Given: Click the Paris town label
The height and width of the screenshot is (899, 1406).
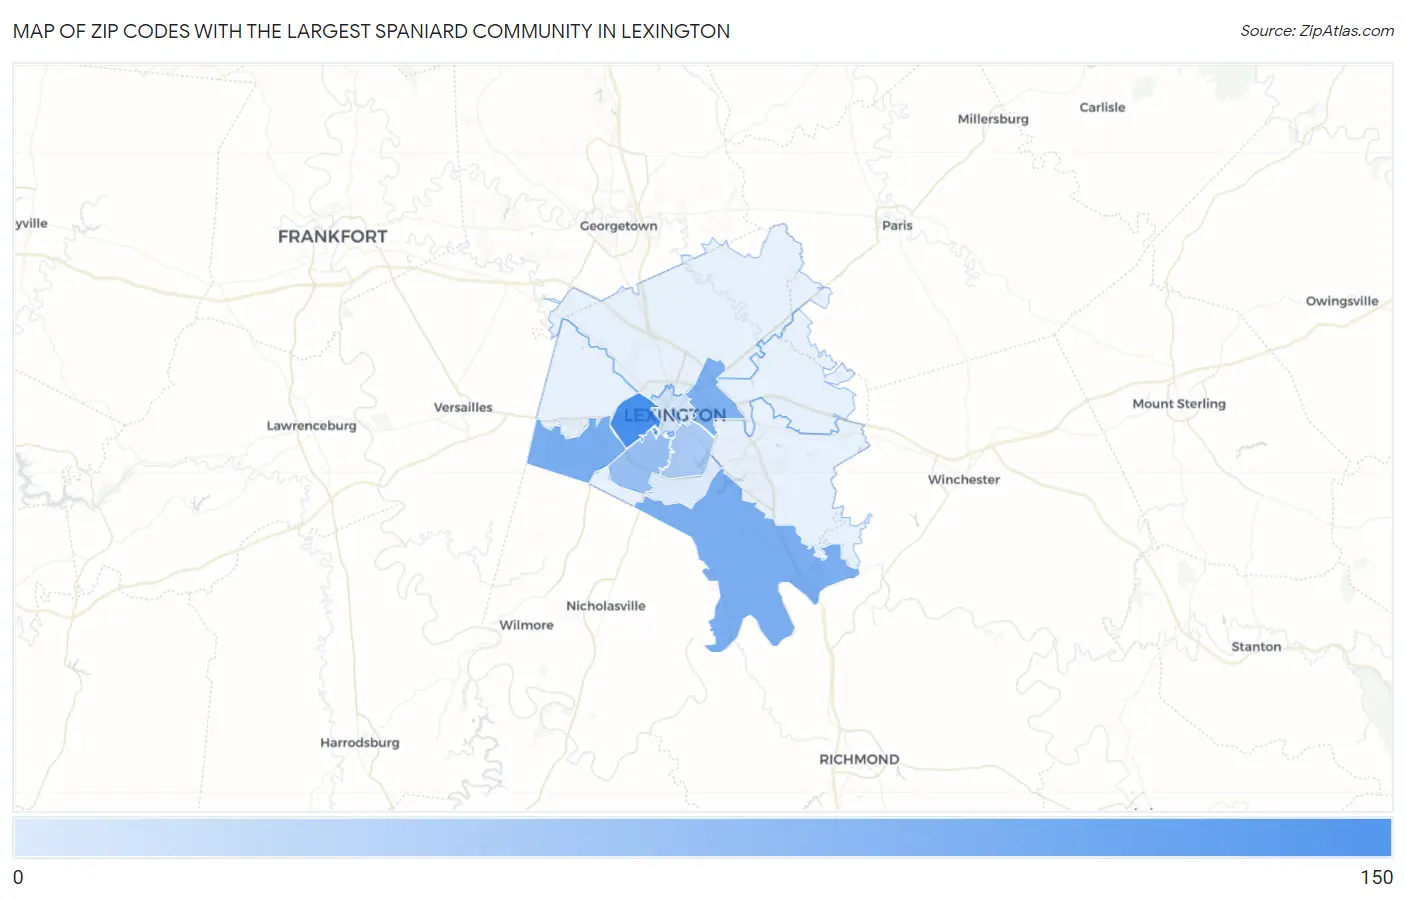Looking at the screenshot, I should [897, 225].
